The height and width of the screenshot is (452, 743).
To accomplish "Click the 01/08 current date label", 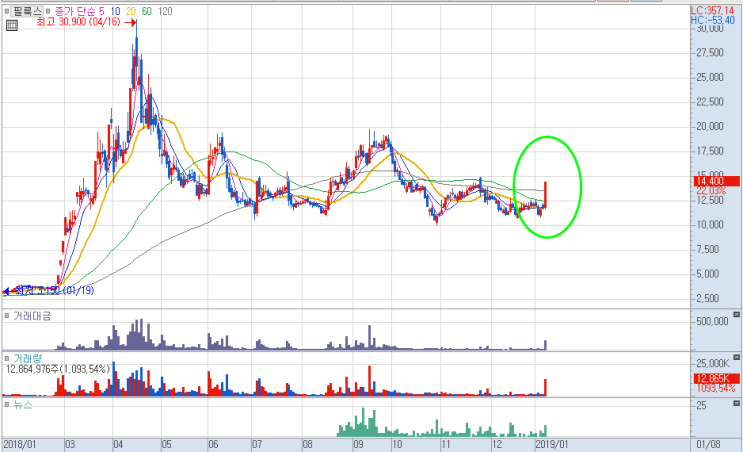I will [708, 444].
